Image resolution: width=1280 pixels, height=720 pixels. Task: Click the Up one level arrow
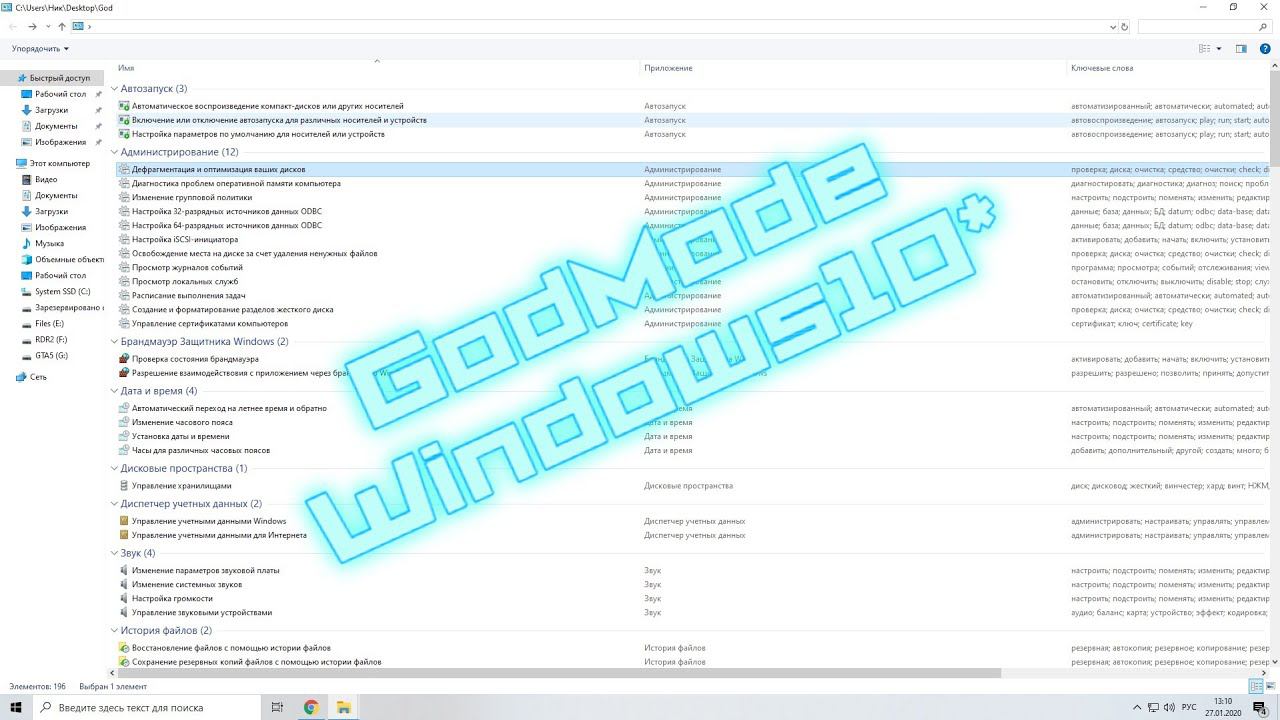click(x=62, y=27)
